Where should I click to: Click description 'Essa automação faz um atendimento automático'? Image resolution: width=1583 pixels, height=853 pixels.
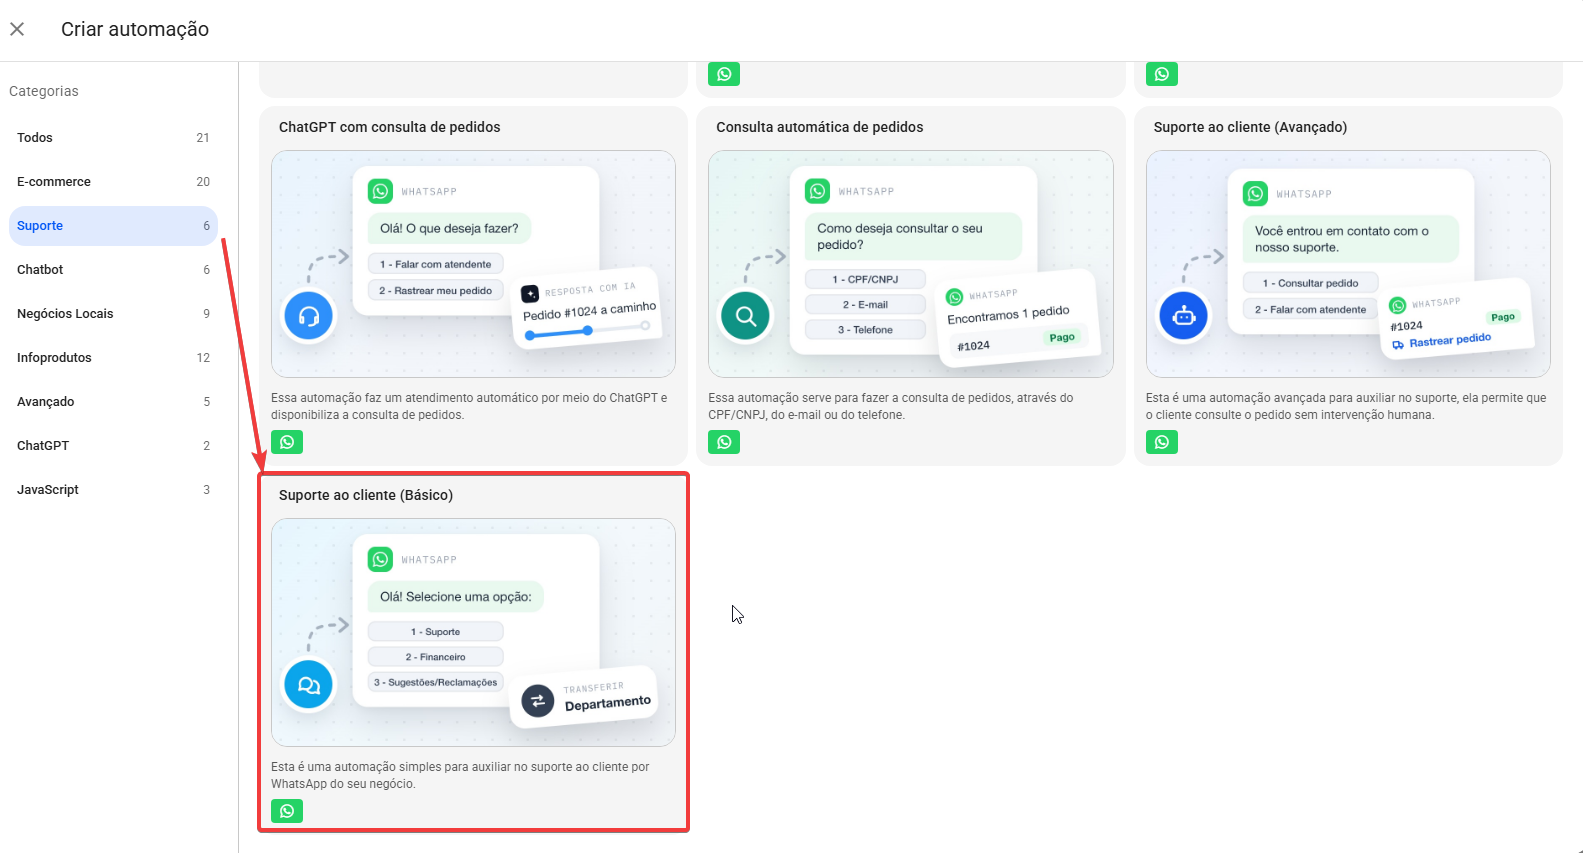469,406
